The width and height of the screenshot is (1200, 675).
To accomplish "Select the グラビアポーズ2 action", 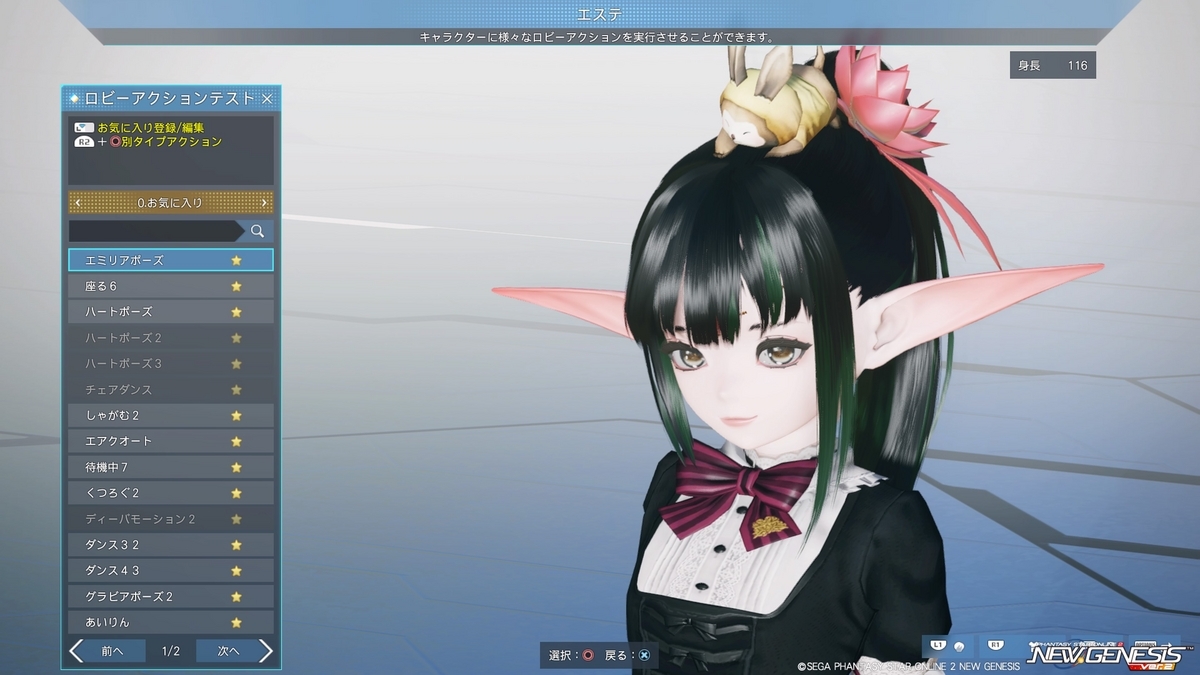I will point(171,597).
